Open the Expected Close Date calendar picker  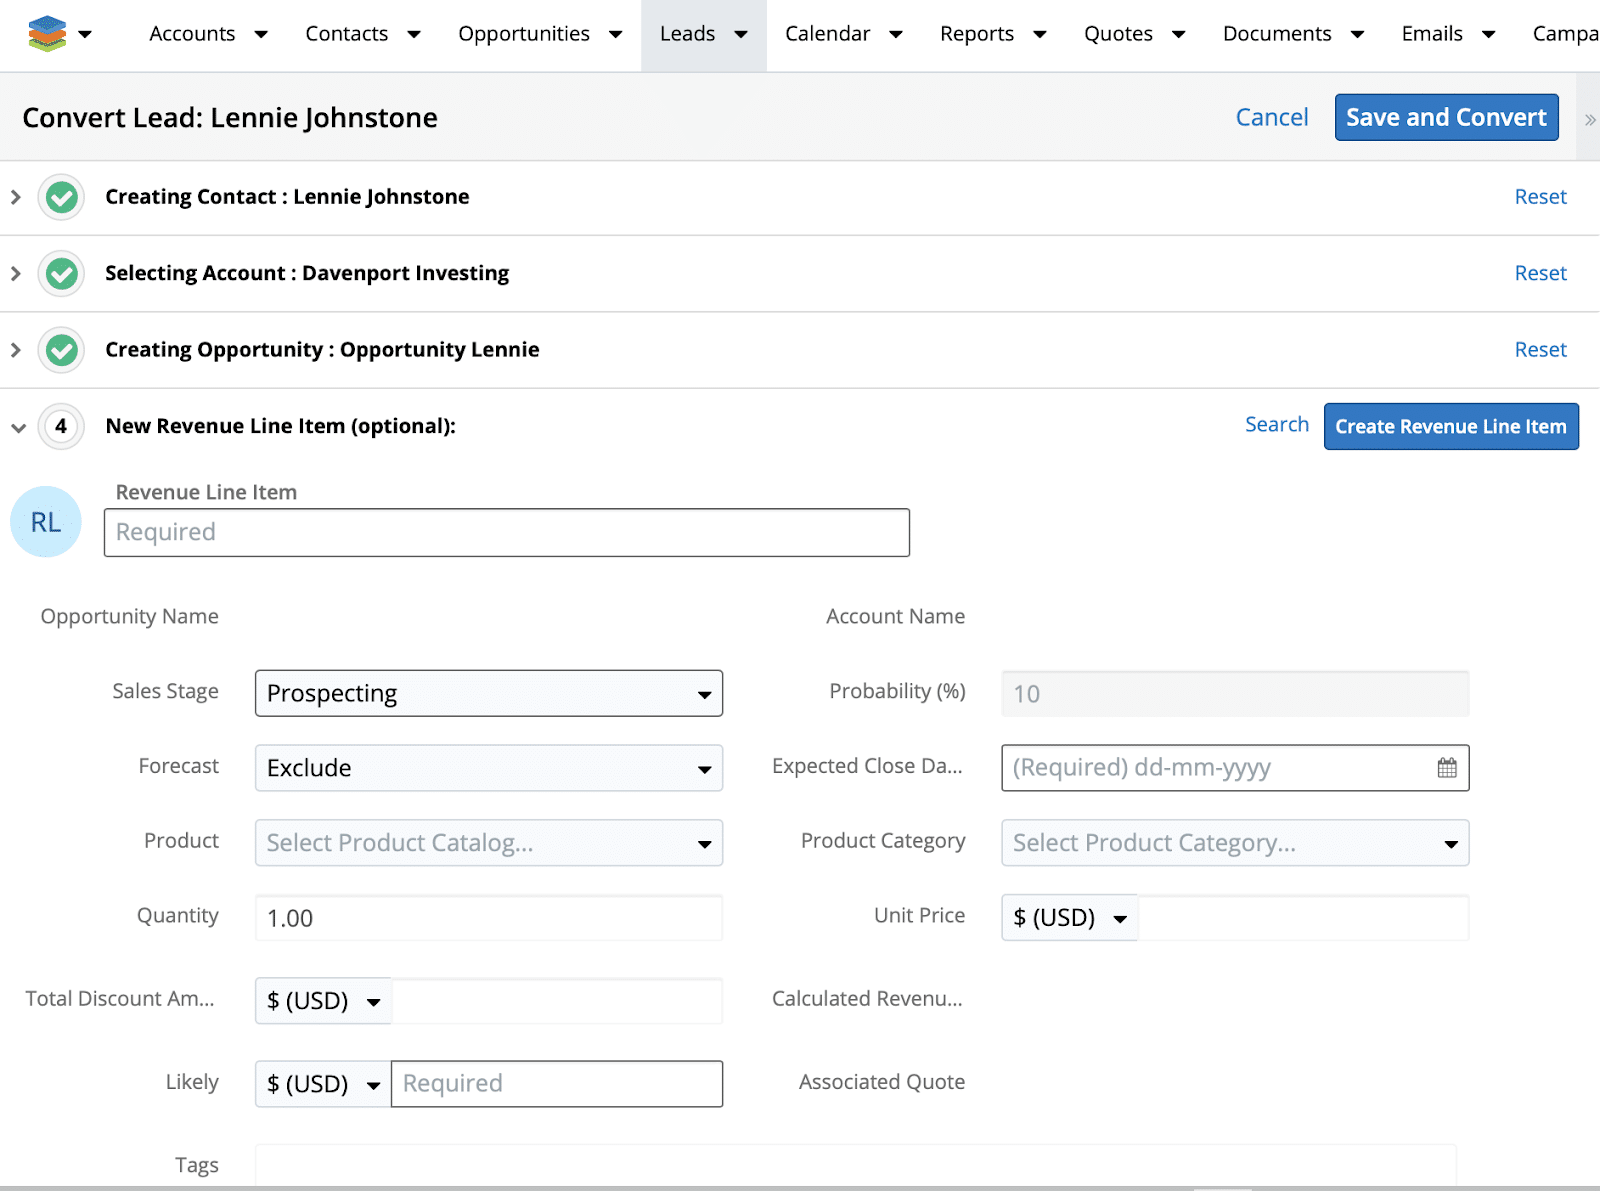pos(1447,768)
